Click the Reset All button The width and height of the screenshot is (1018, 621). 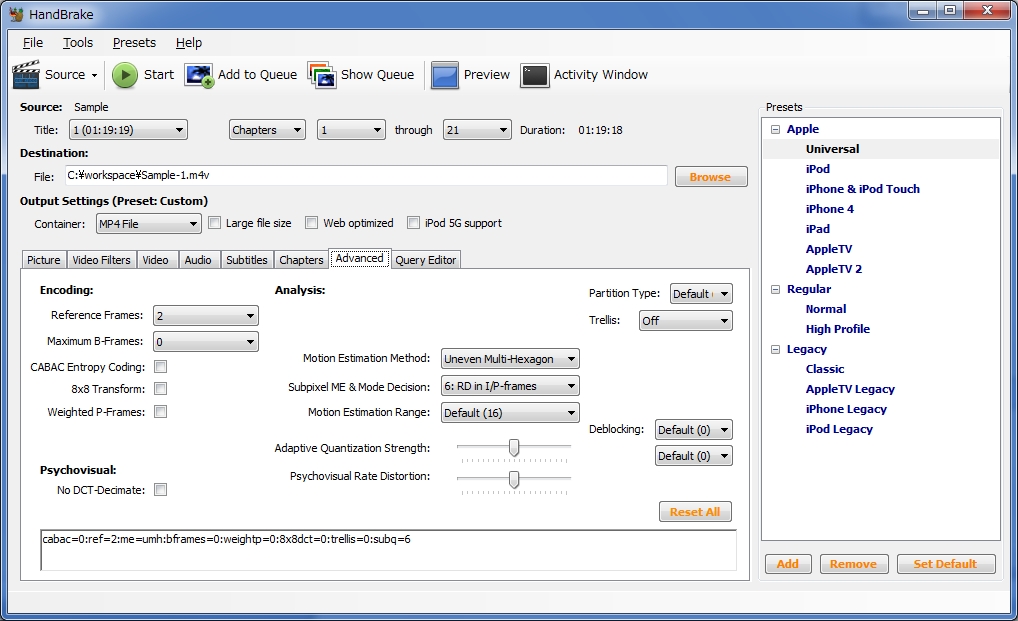tap(695, 512)
